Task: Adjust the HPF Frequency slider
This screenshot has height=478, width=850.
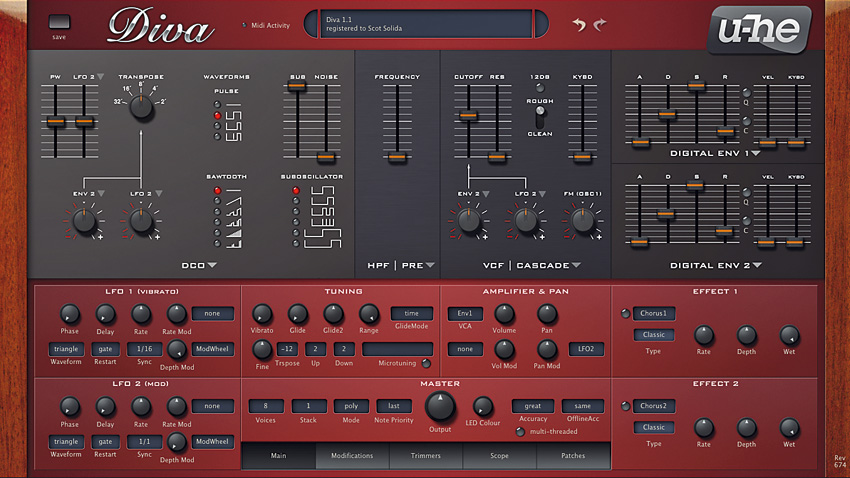Action: click(397, 157)
